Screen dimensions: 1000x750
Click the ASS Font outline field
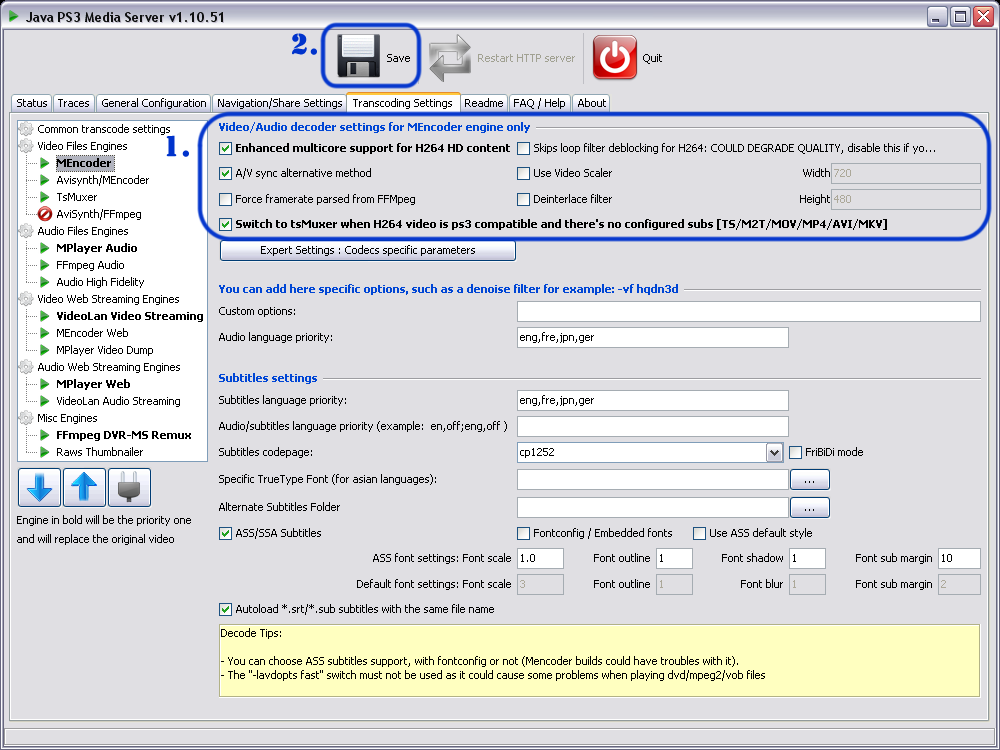(x=674, y=559)
